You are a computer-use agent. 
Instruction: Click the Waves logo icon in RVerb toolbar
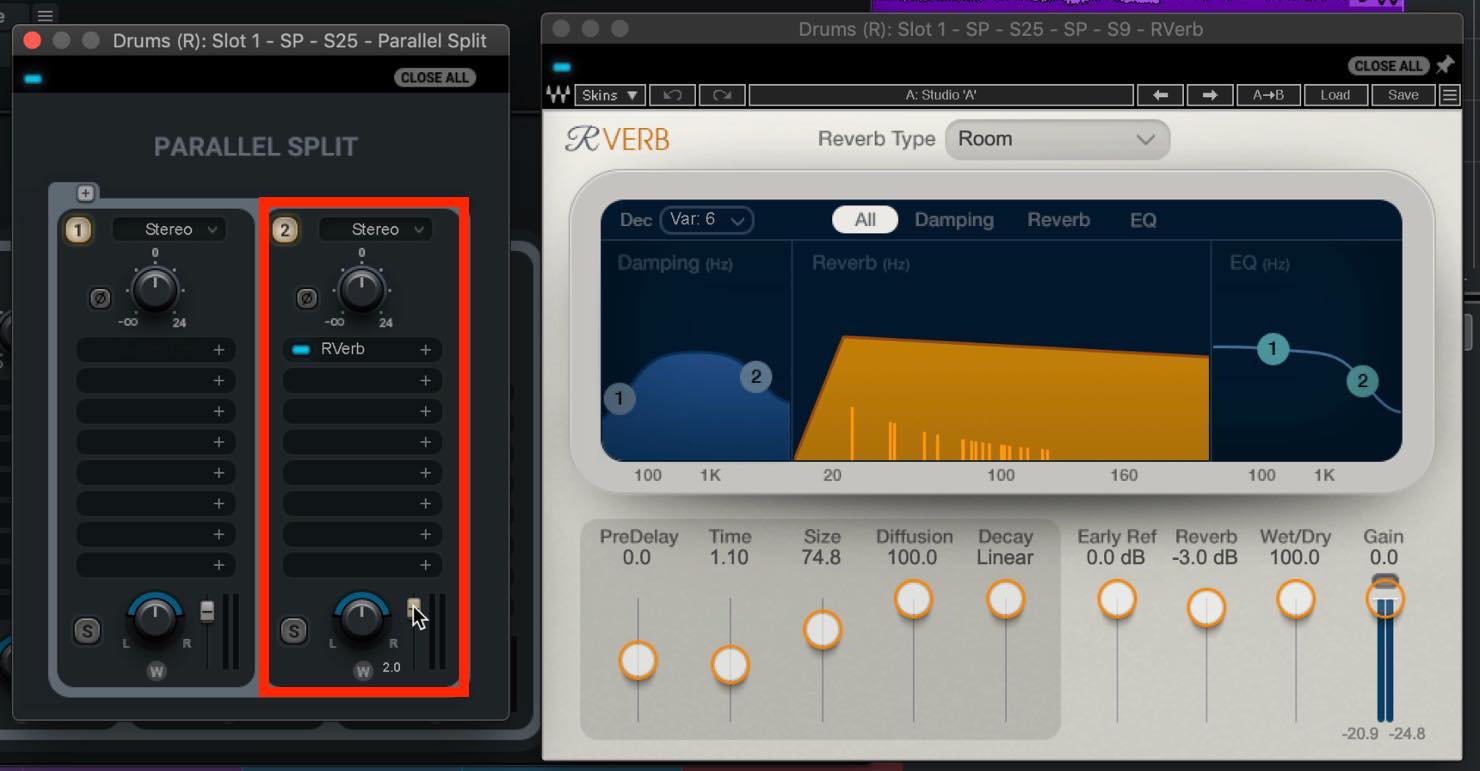point(557,95)
